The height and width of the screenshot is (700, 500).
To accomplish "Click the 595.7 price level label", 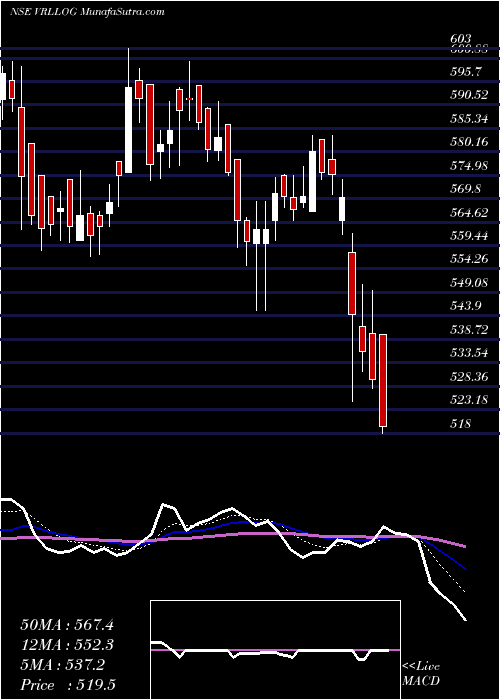I will pyautogui.click(x=467, y=71).
